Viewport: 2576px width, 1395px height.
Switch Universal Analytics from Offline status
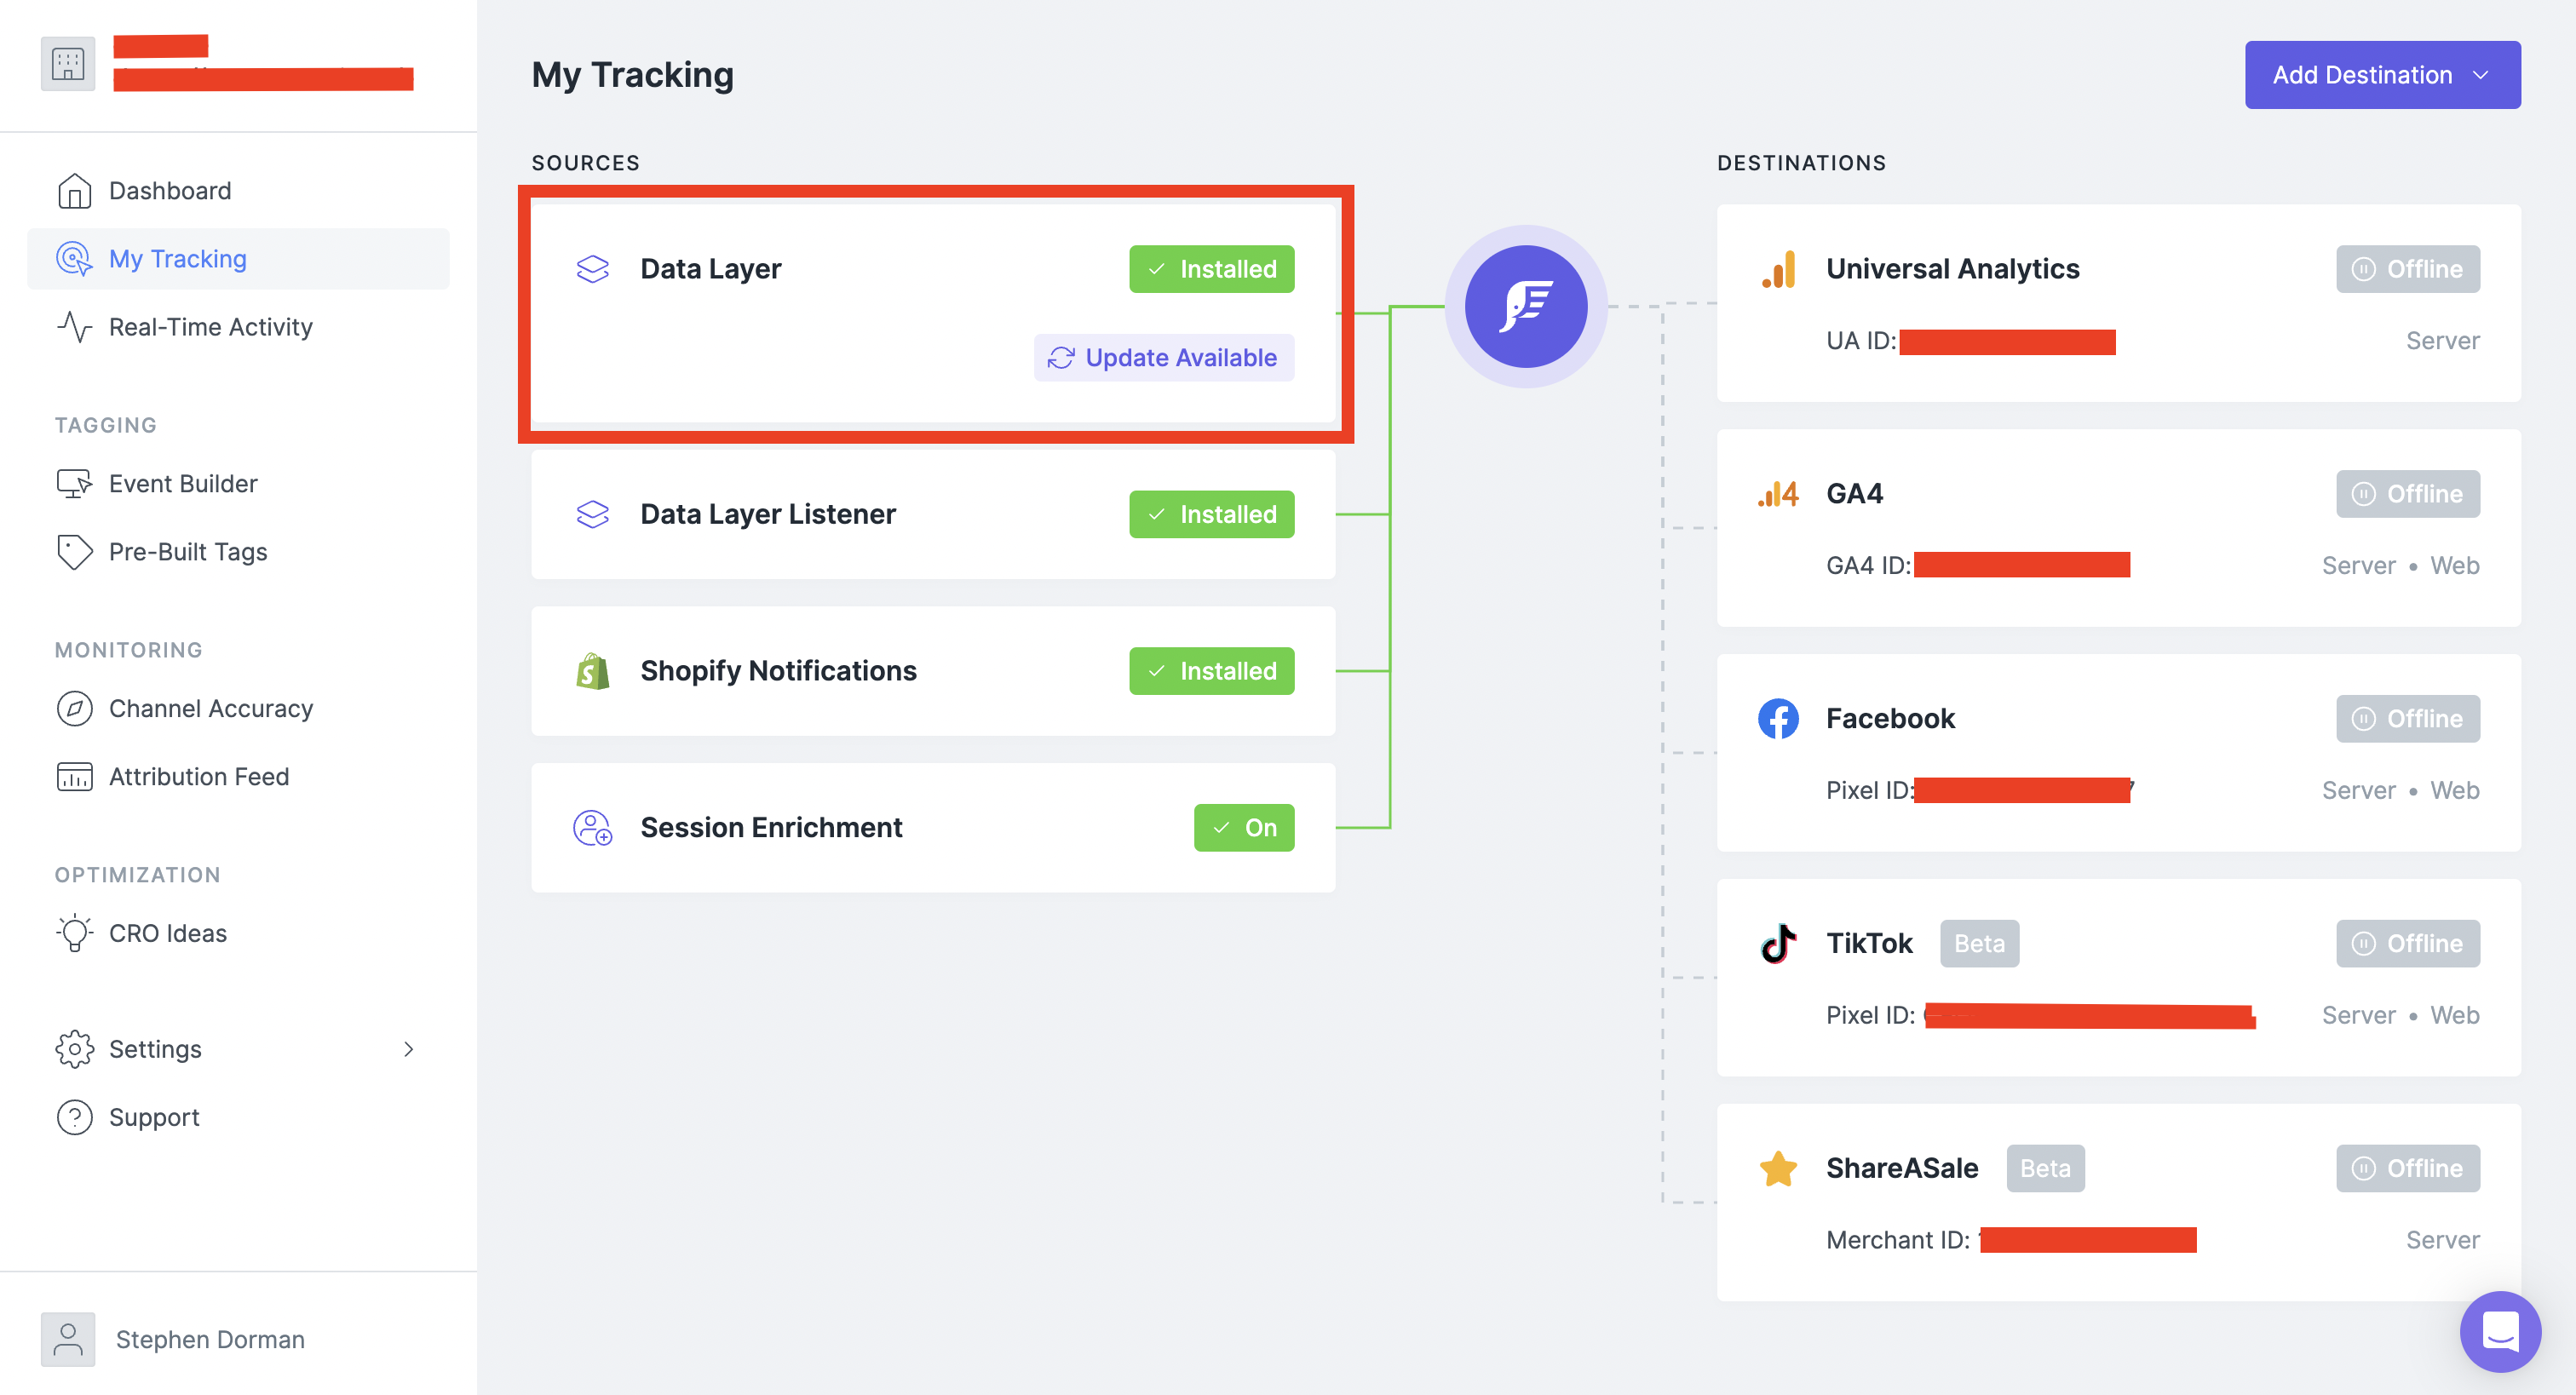pos(2407,268)
